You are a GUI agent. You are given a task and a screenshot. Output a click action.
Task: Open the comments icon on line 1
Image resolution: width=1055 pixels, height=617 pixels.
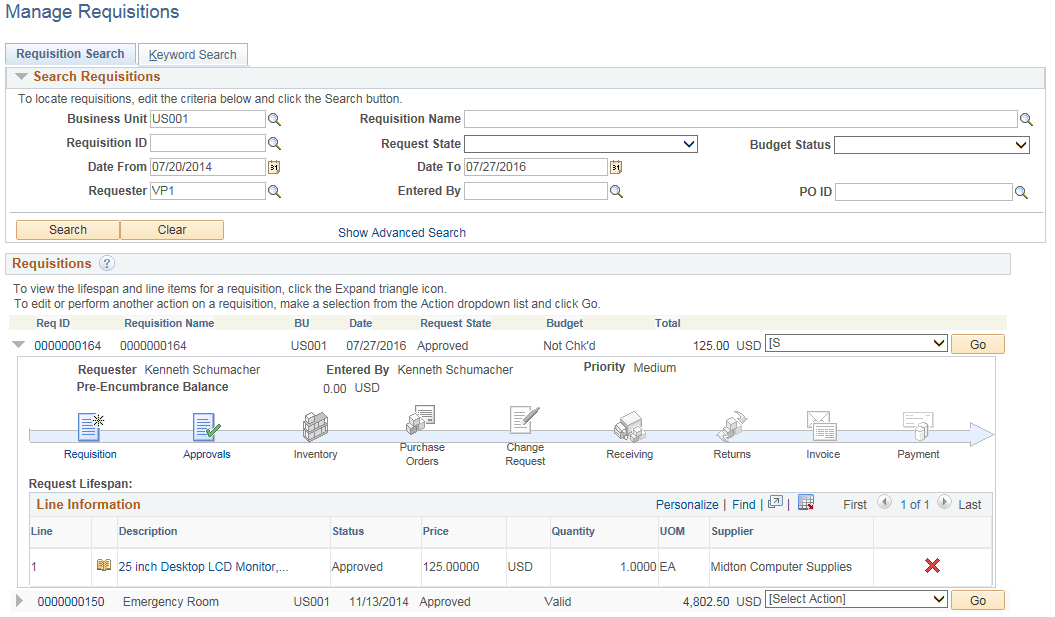click(x=104, y=565)
